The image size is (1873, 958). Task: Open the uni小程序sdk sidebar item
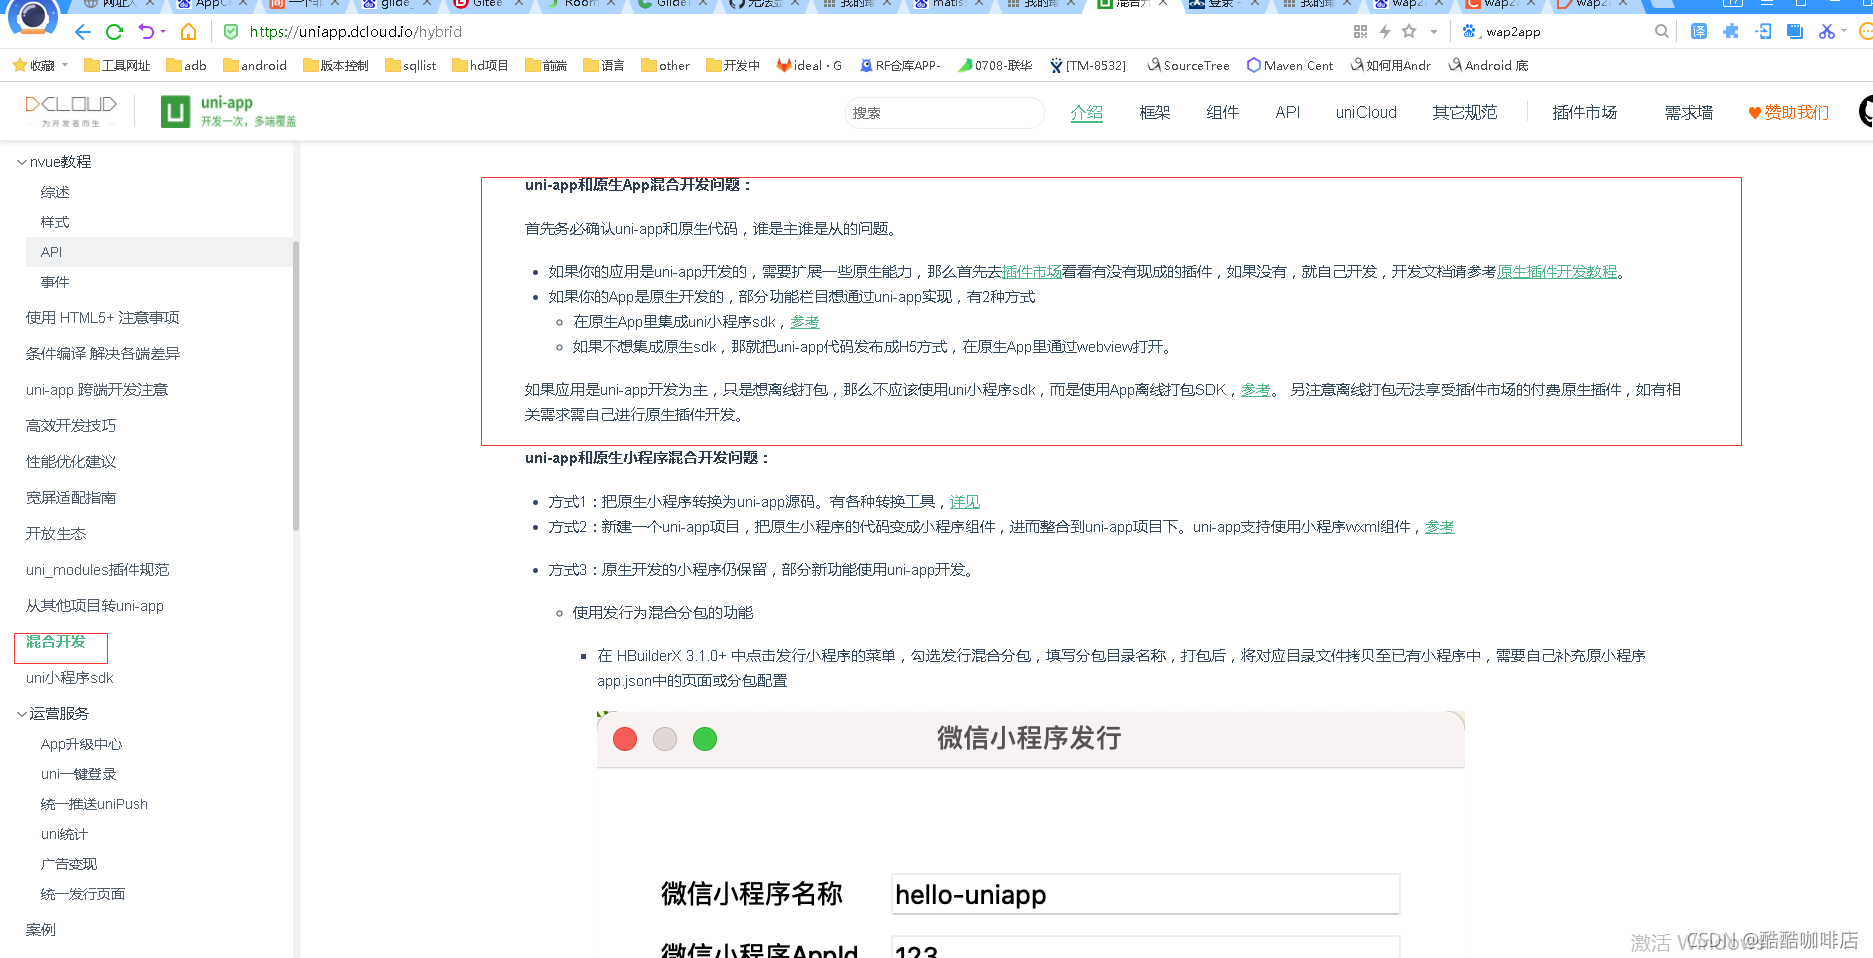70,678
